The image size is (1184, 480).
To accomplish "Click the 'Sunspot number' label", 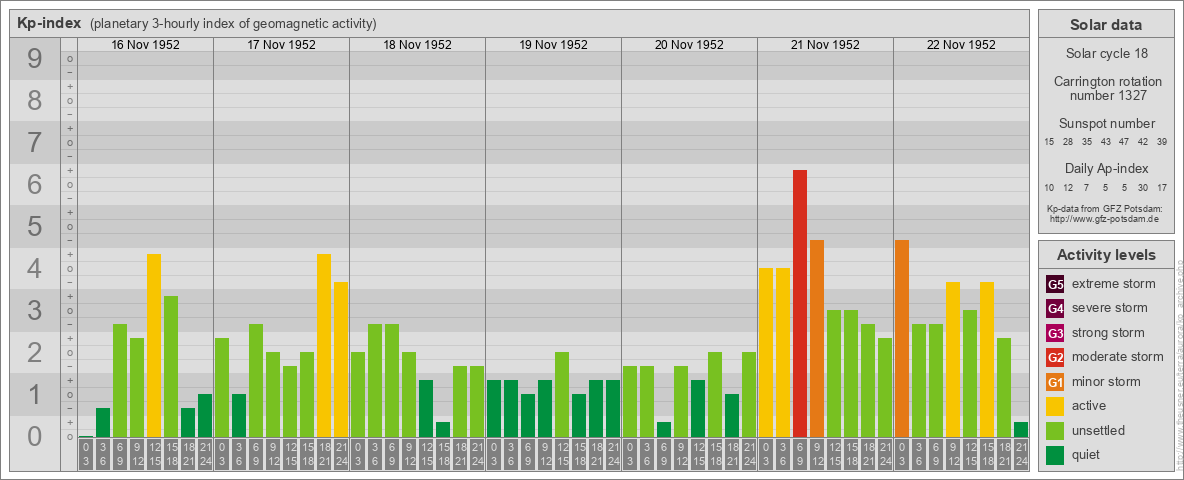I will (x=1106, y=124).
